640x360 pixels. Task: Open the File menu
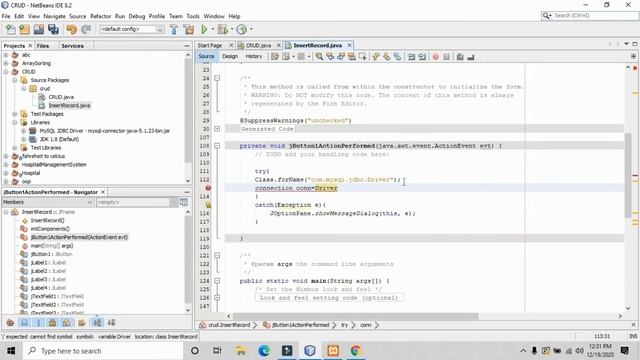pos(6,16)
